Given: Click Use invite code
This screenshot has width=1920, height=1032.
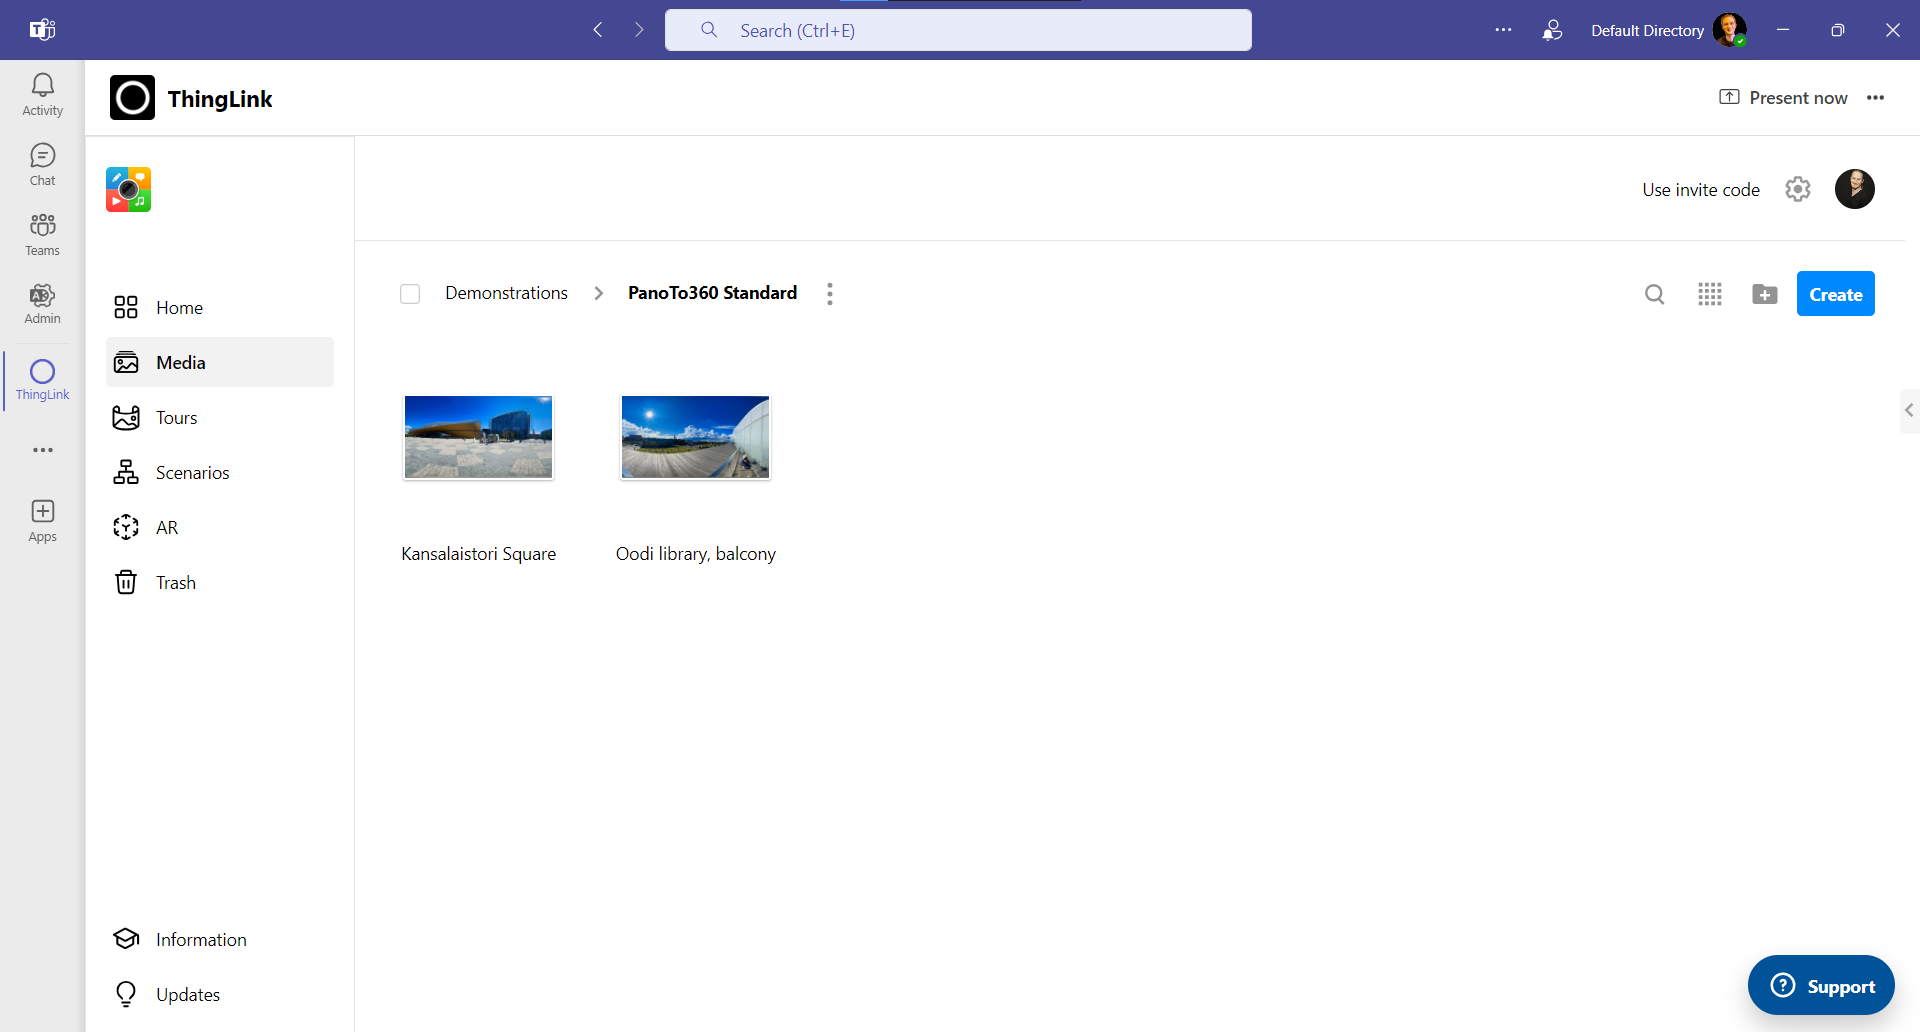Looking at the screenshot, I should pyautogui.click(x=1700, y=189).
